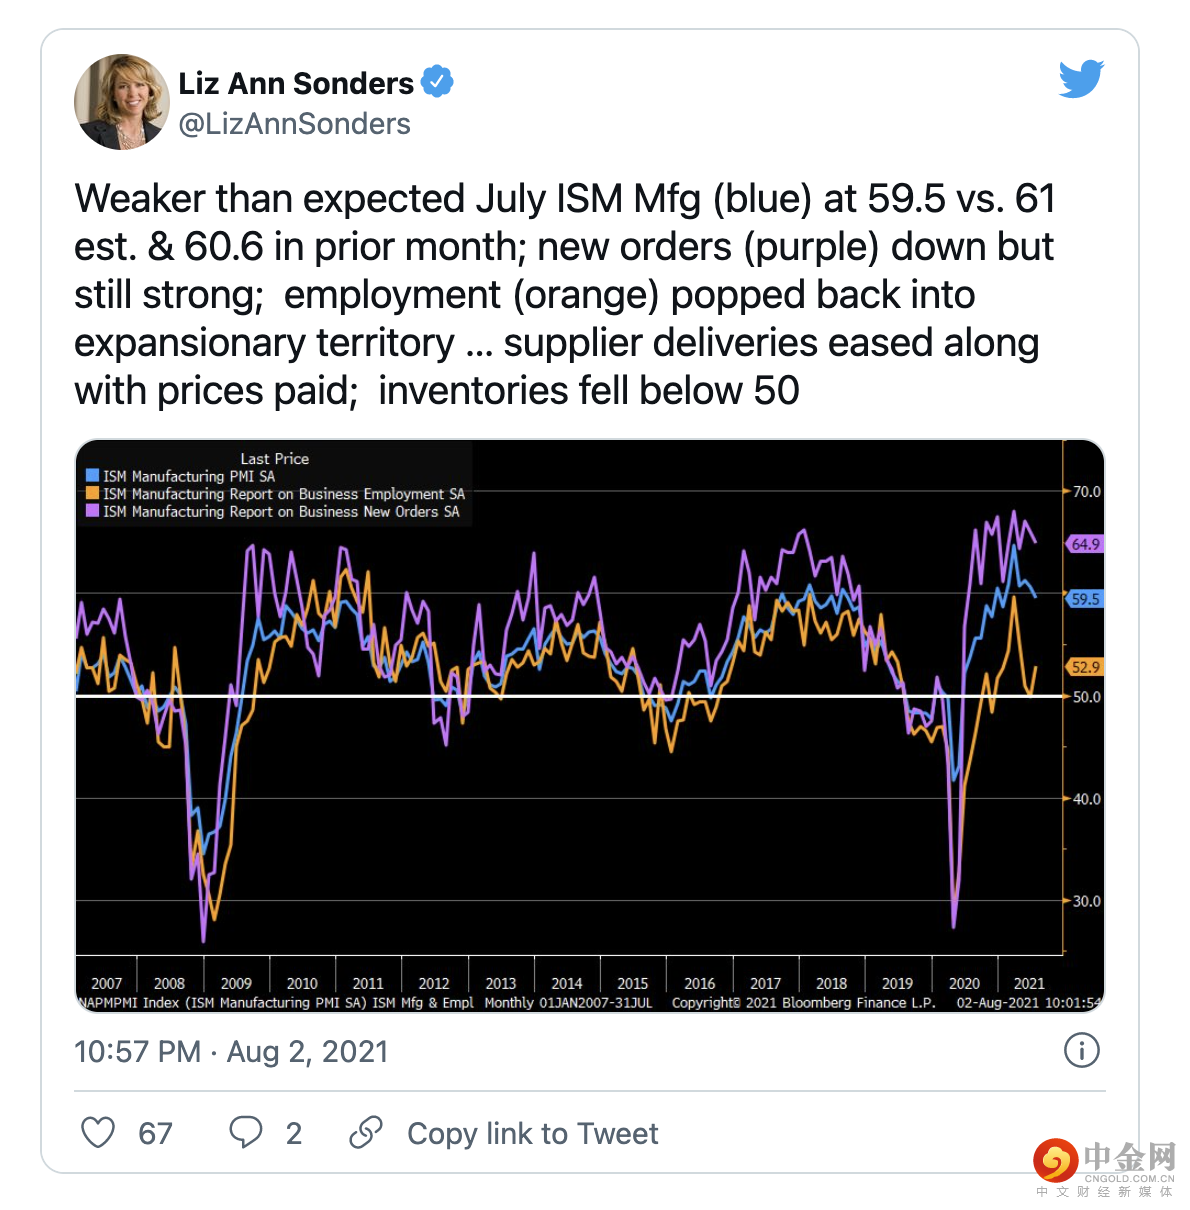Click the Liz Ann Sonders display name

(x=296, y=83)
